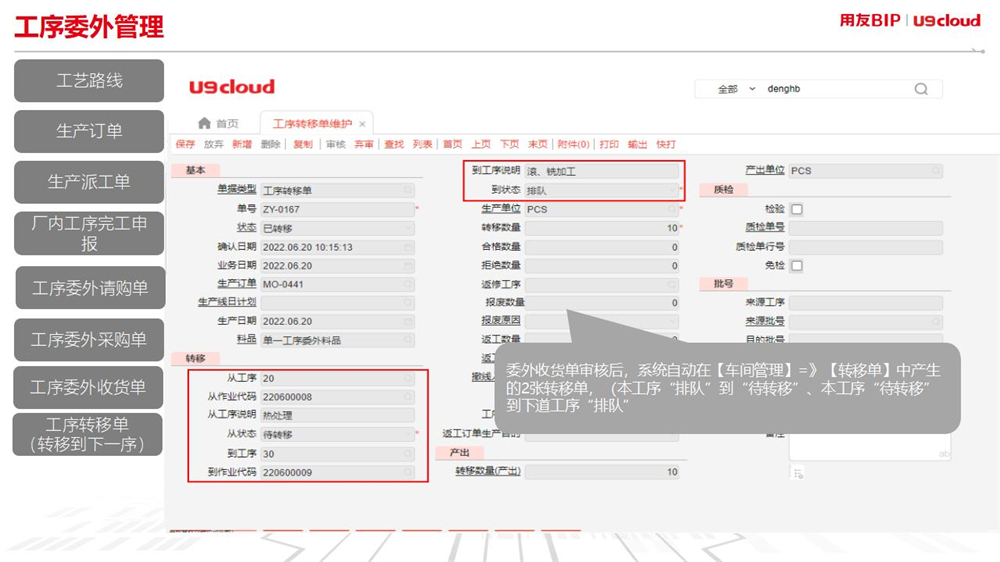The image size is (1000, 562).
Task: Open lookup for 来源批号 field
Action: [936, 322]
